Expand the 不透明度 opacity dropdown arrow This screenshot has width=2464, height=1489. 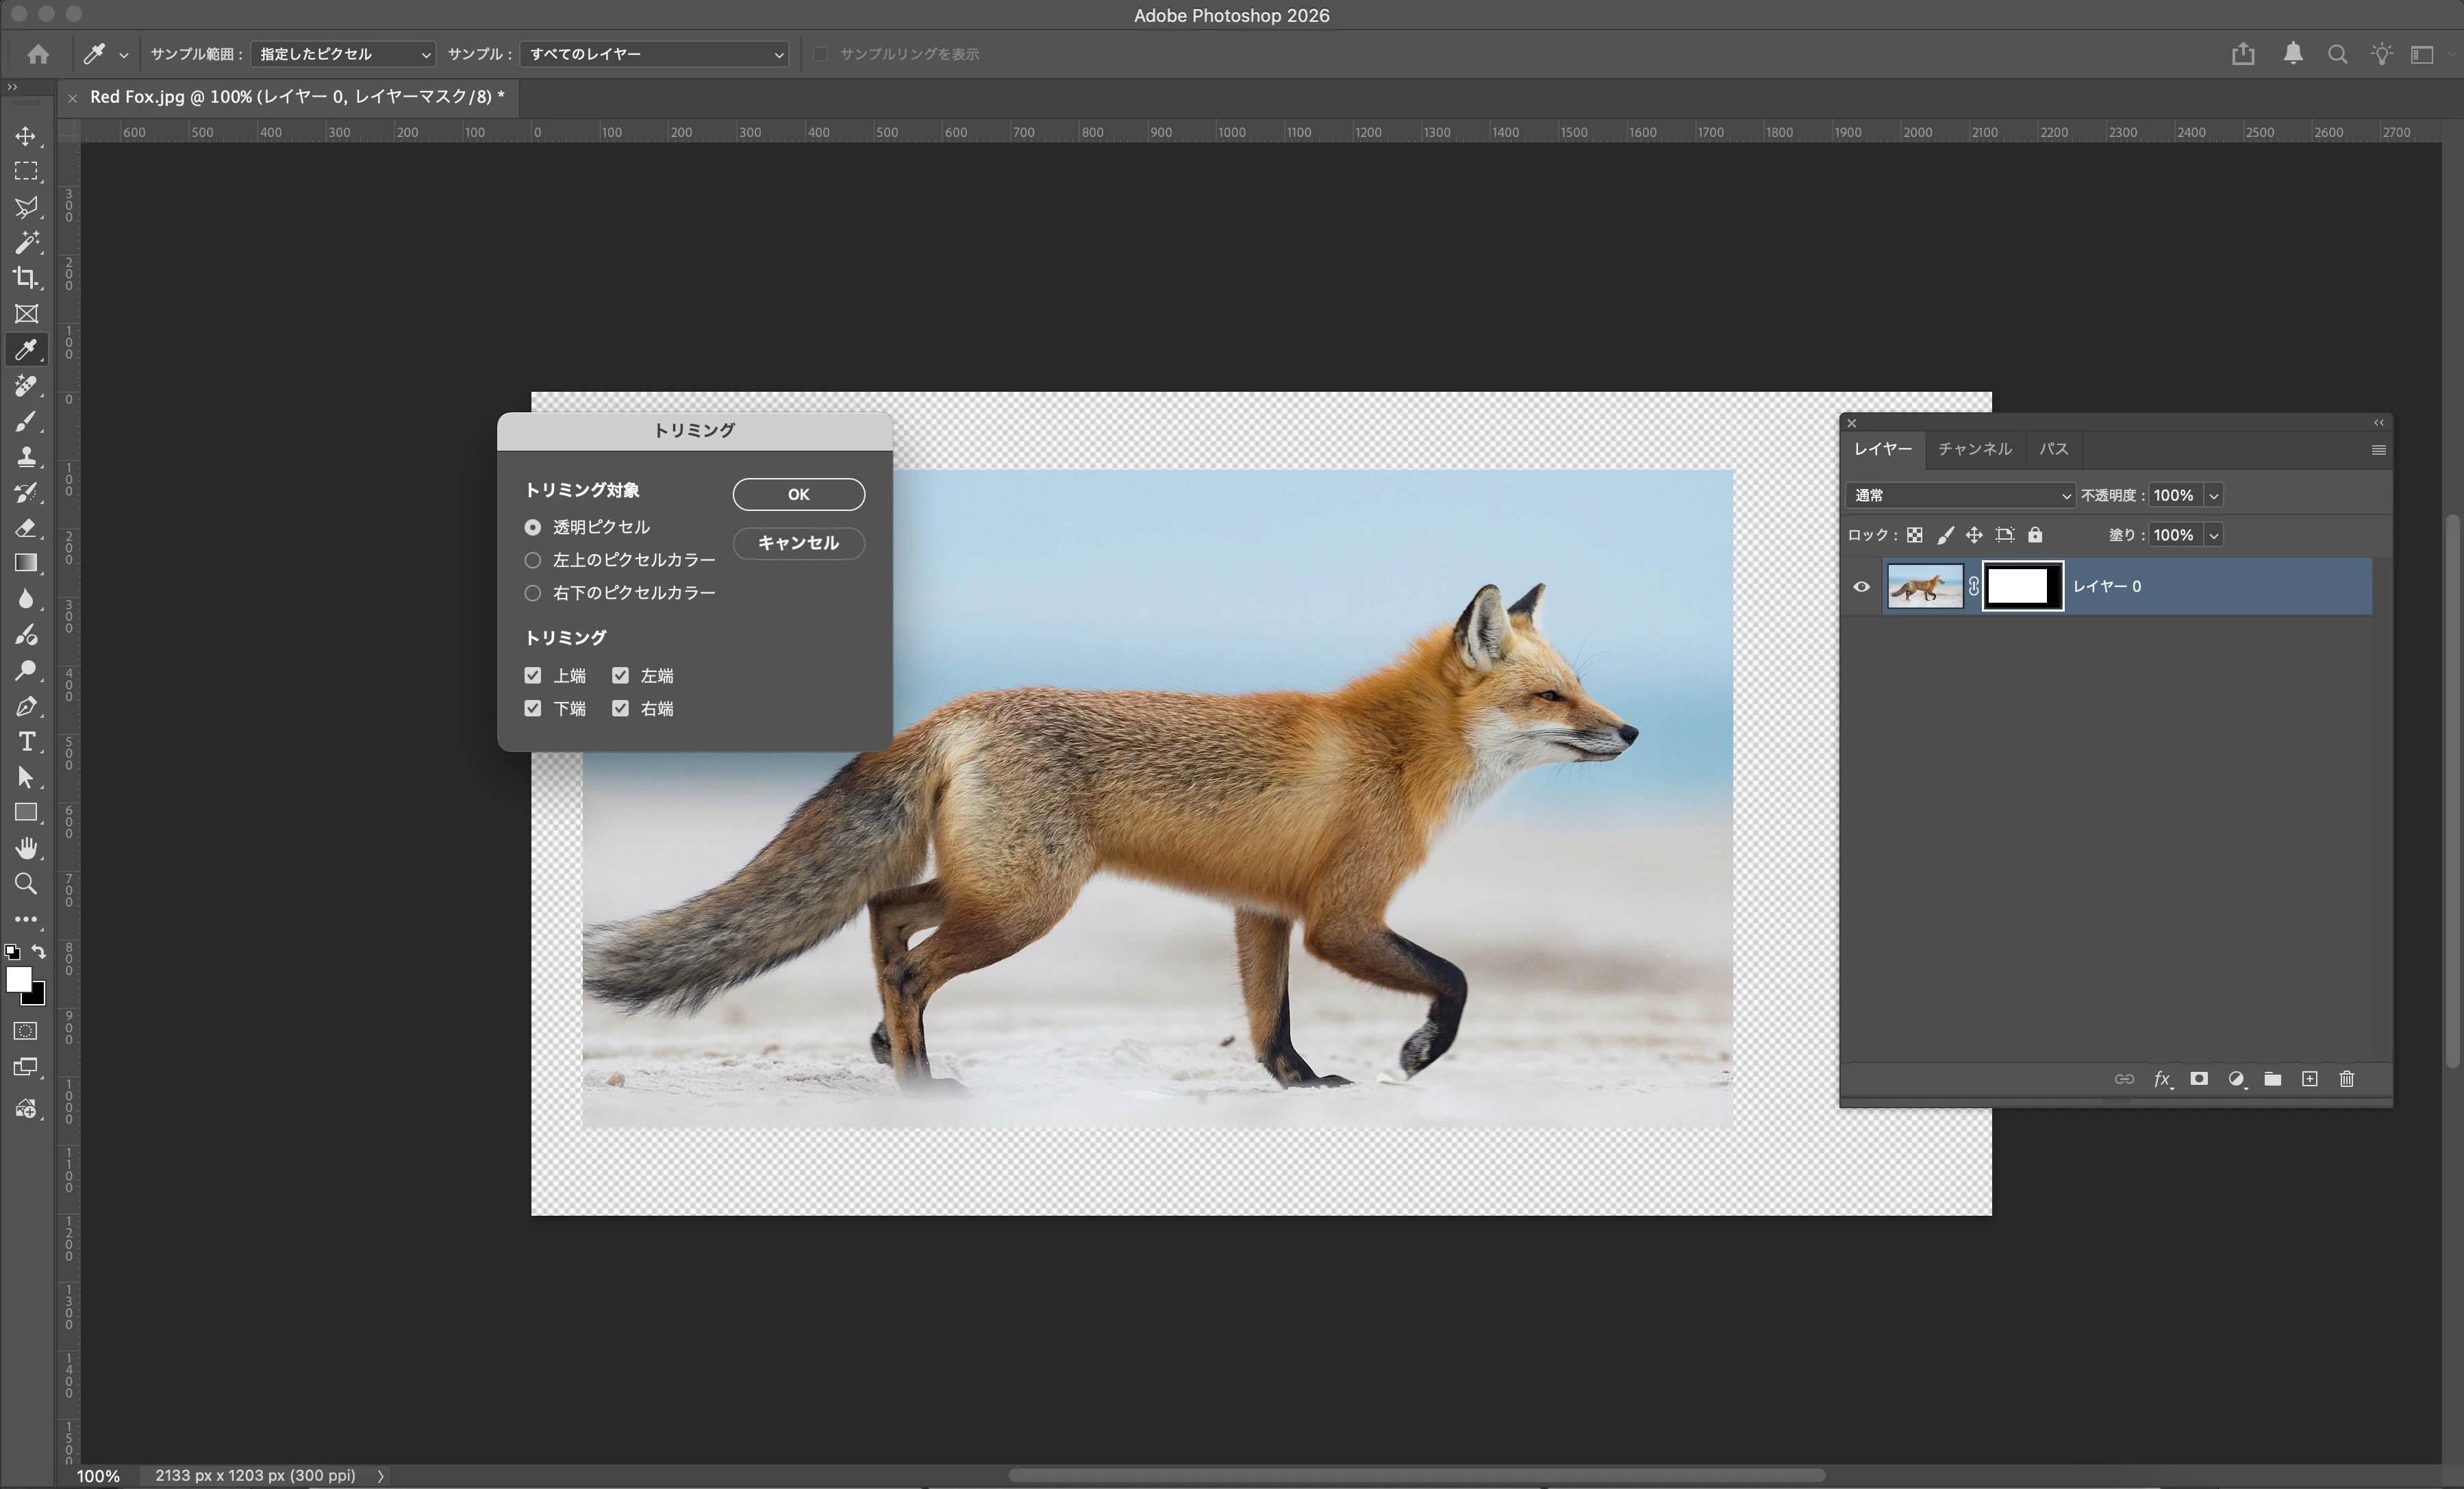point(2214,495)
